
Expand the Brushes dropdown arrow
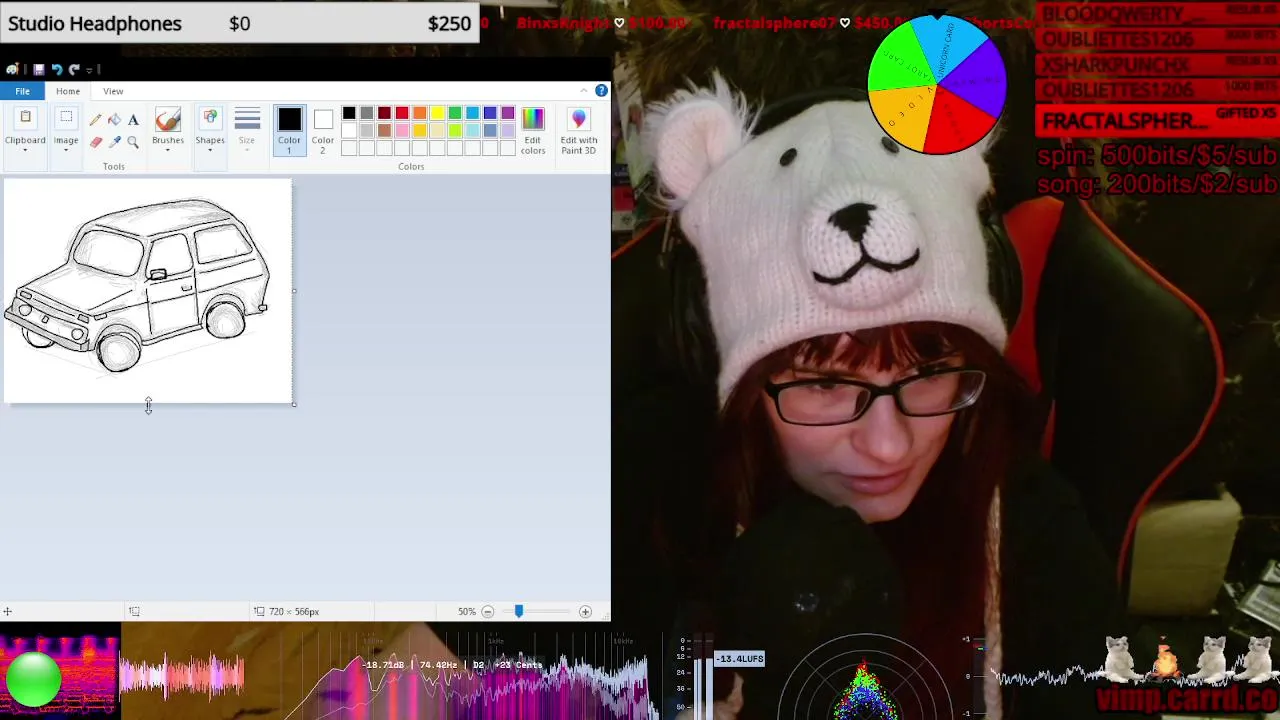tap(168, 151)
